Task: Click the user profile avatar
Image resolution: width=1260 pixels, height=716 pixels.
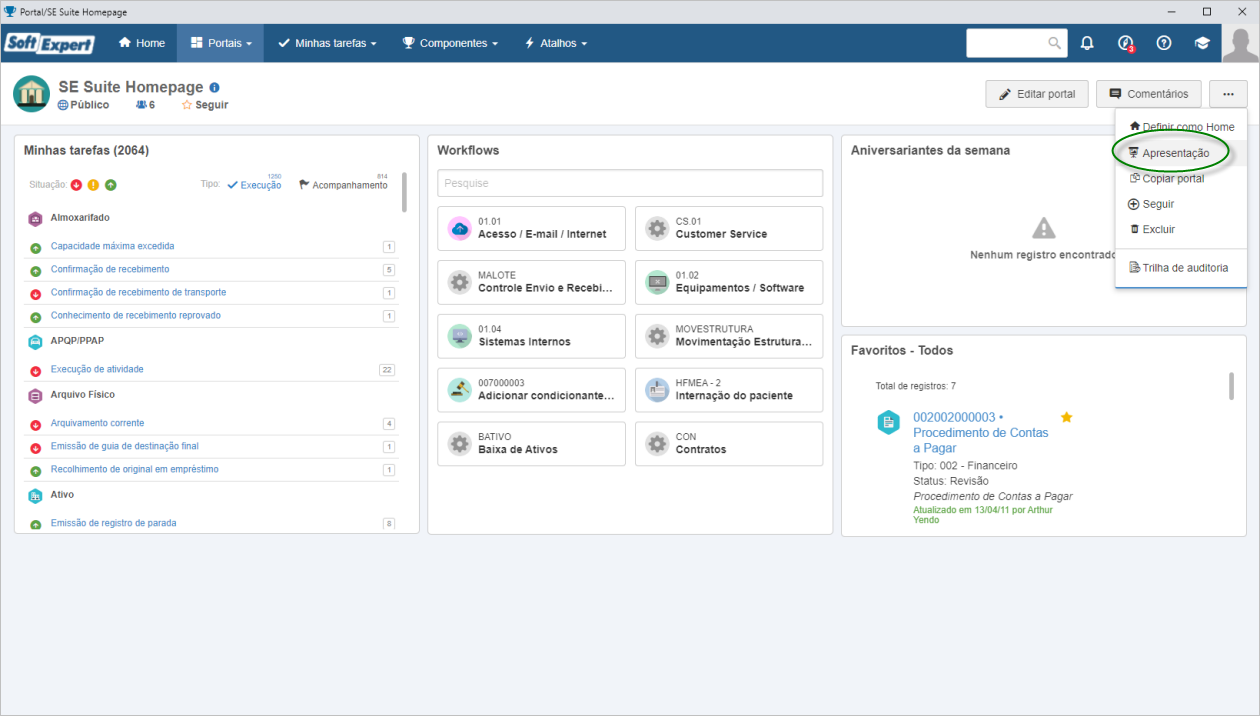Action: pyautogui.click(x=1240, y=43)
